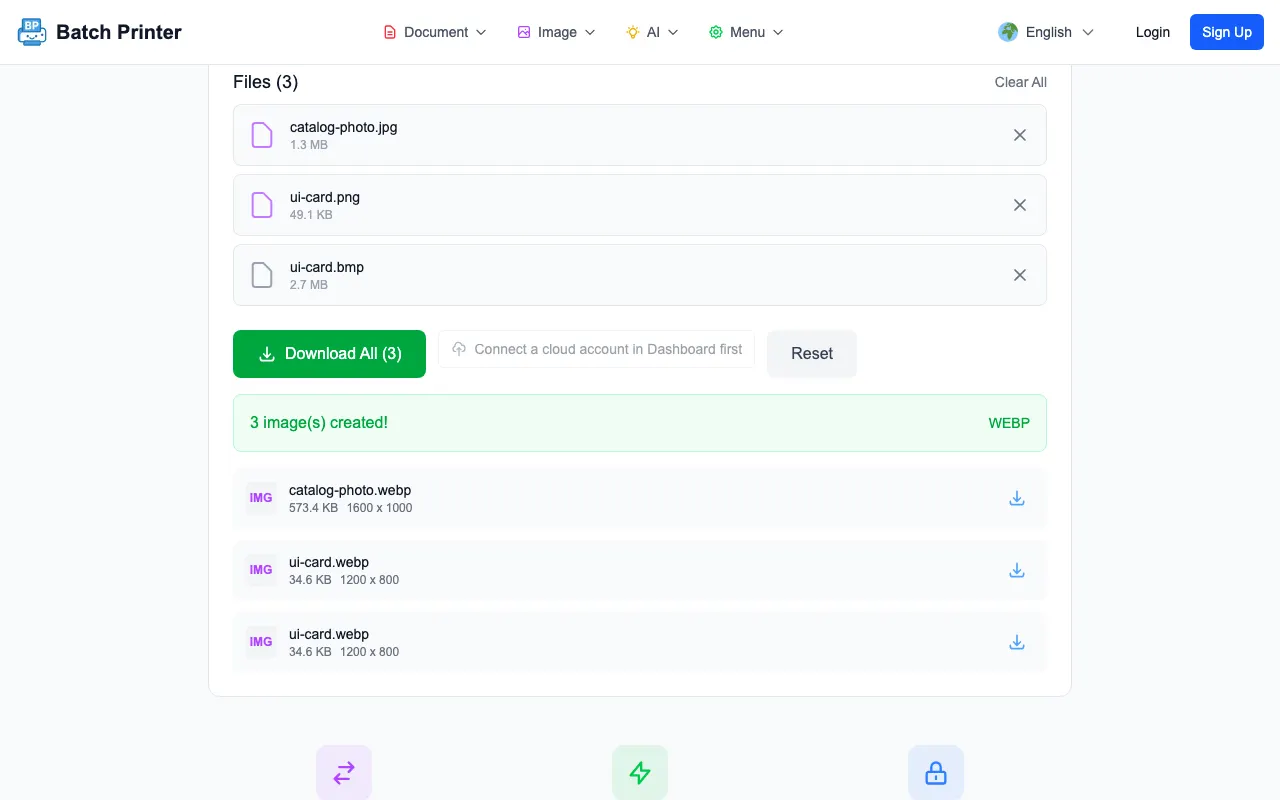Image resolution: width=1280 pixels, height=800 pixels.
Task: Click the Reset button
Action: click(812, 354)
